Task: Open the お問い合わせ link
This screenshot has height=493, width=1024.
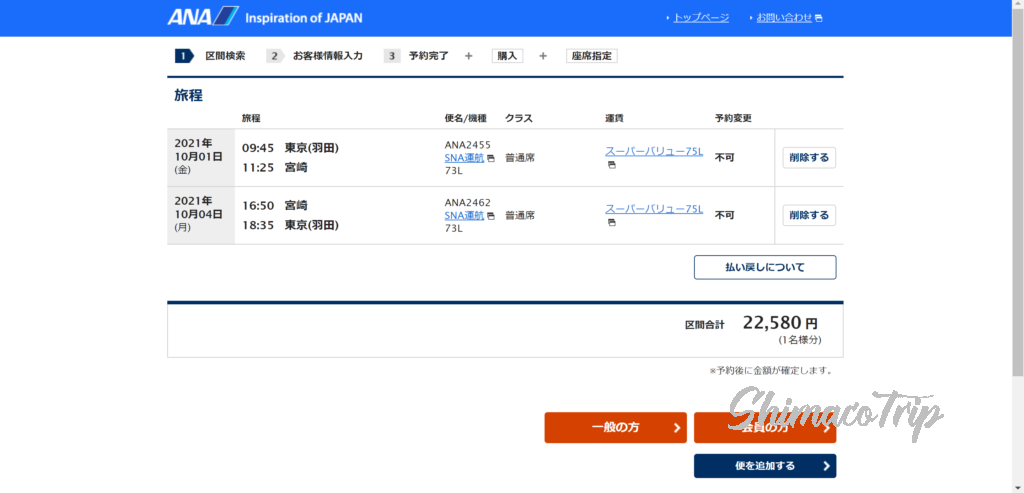Action: [x=784, y=18]
